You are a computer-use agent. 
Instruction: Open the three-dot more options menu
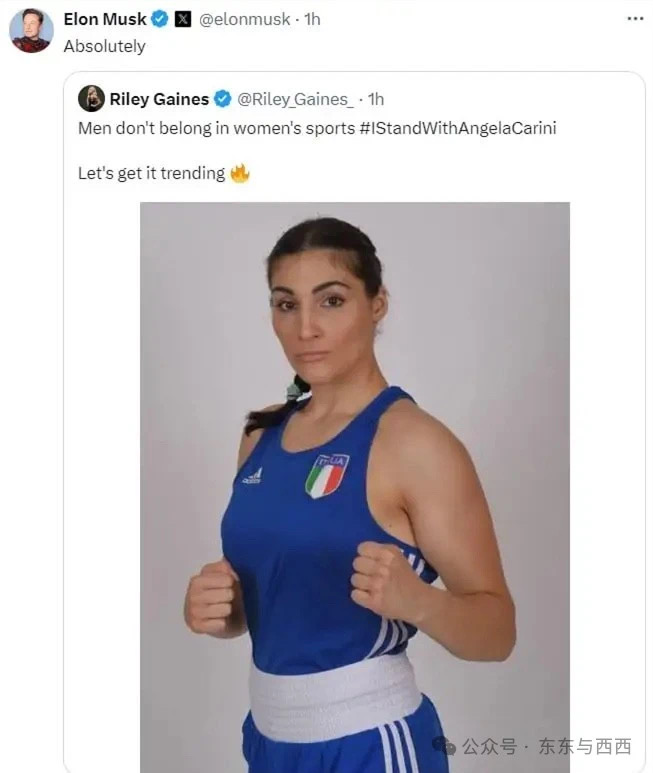(635, 19)
